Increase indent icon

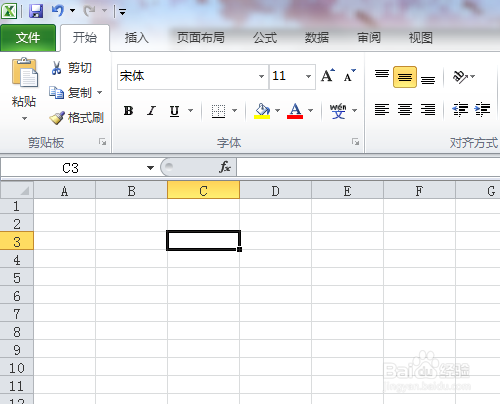click(483, 110)
